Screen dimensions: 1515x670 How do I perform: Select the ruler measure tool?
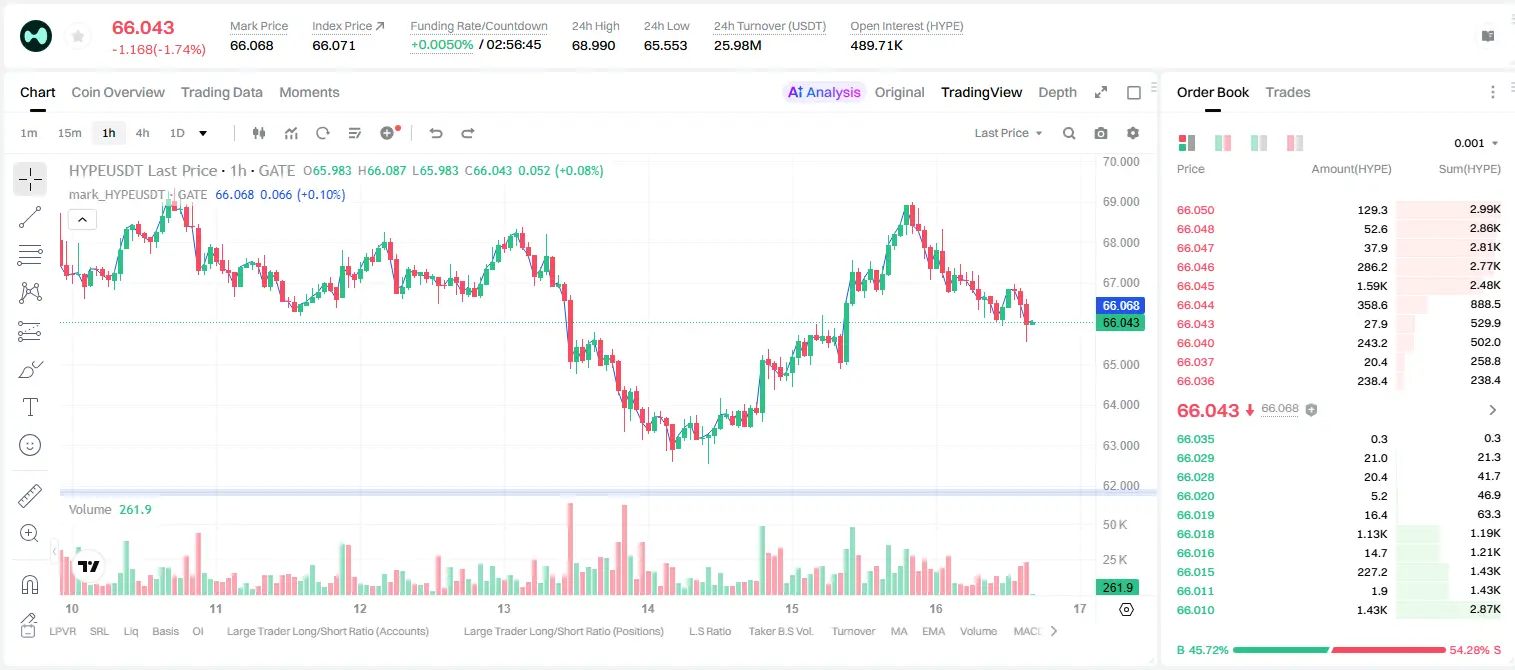click(30, 496)
